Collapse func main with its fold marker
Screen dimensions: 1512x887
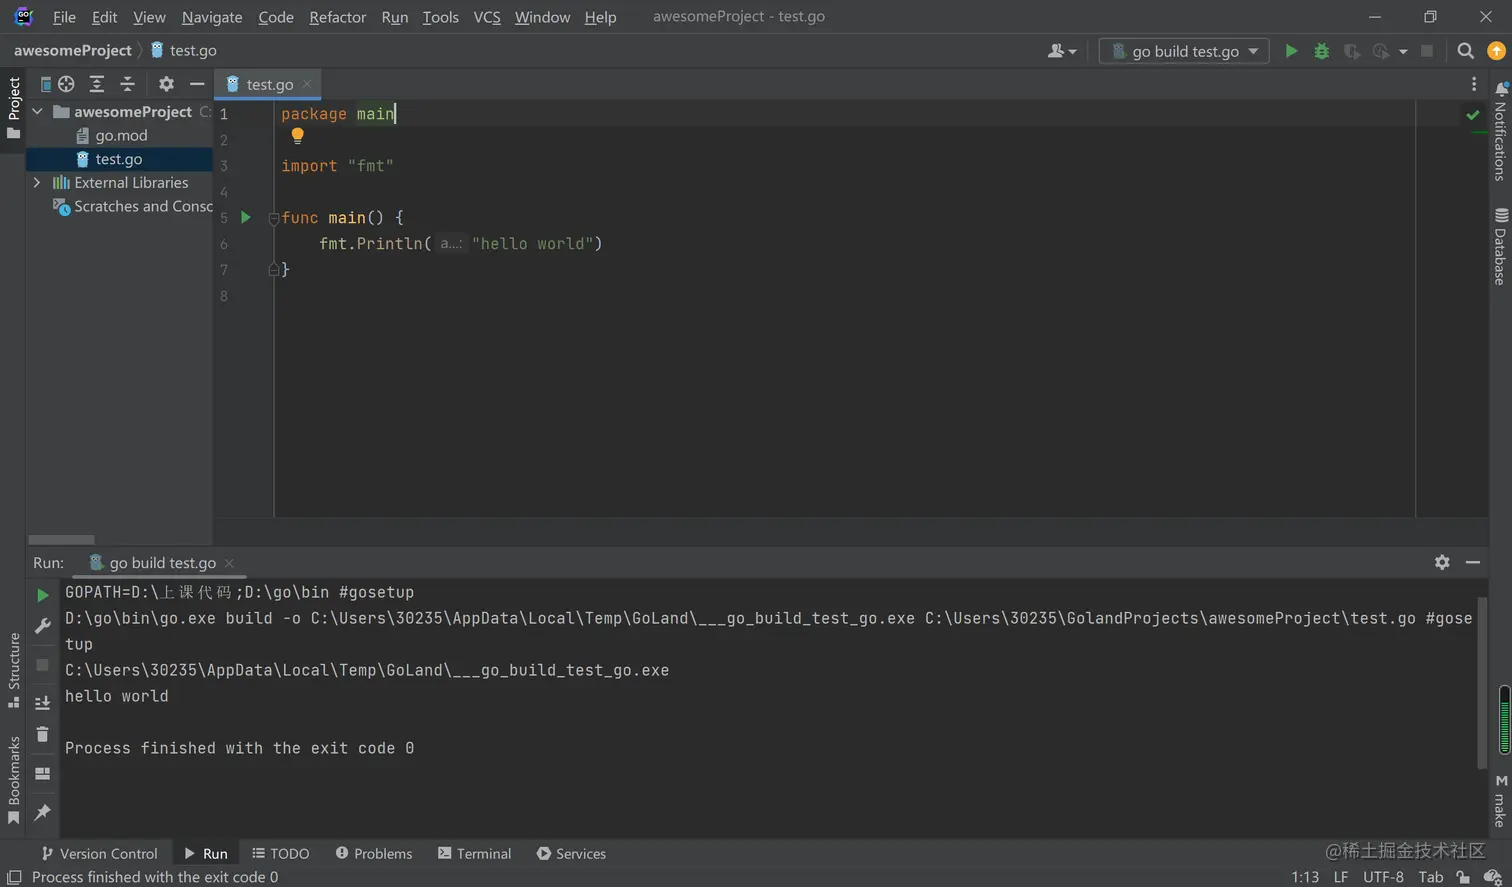273,218
